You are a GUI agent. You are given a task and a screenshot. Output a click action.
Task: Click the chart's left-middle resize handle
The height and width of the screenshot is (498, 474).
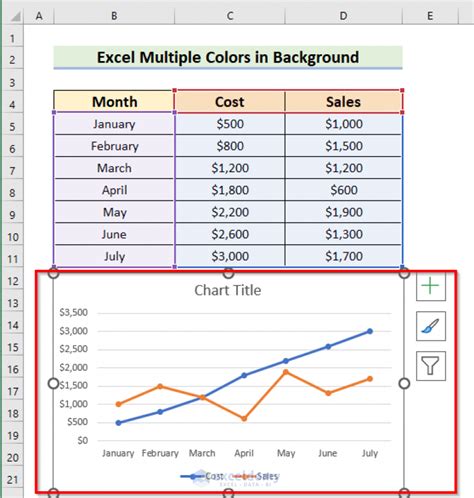pyautogui.click(x=53, y=383)
